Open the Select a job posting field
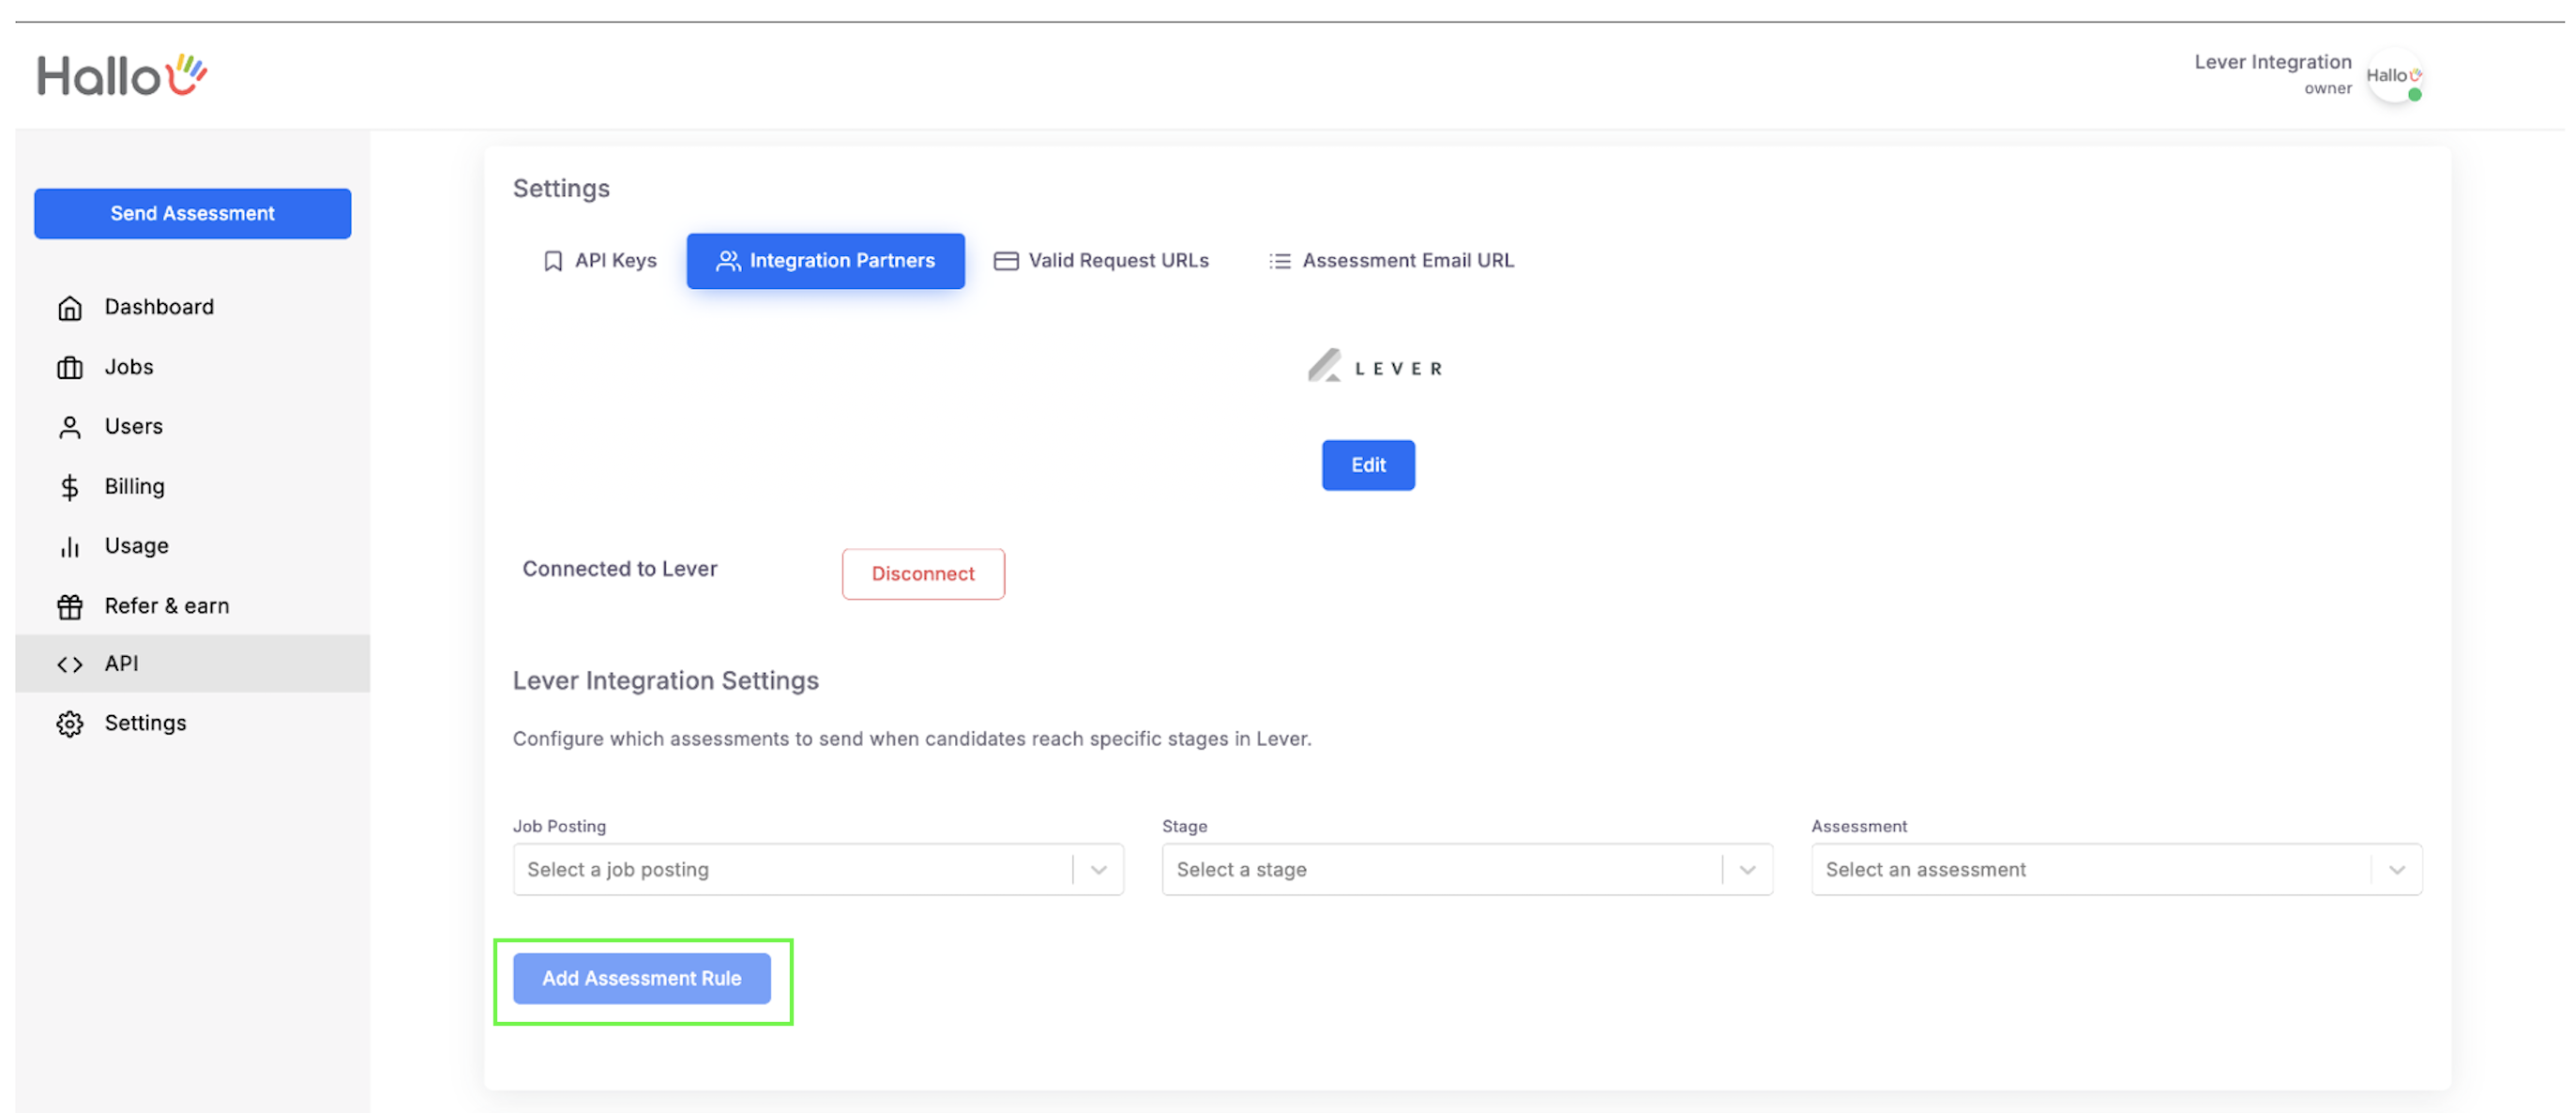The width and height of the screenshot is (2576, 1113). coord(818,869)
